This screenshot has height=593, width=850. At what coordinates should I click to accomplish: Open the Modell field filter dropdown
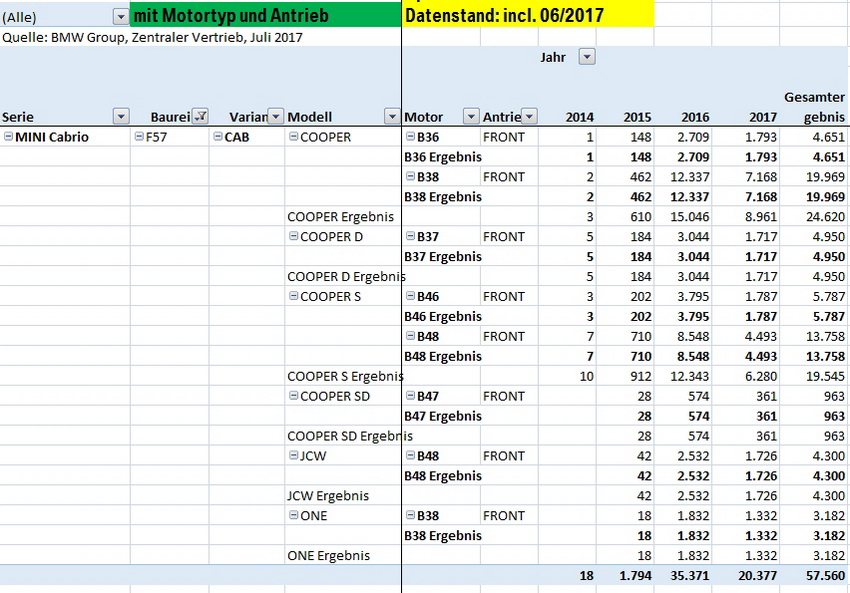coord(392,116)
